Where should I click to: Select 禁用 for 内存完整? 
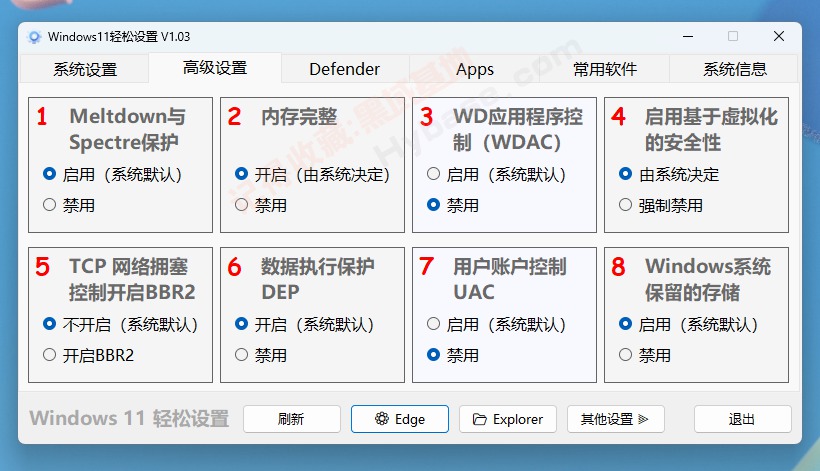pos(261,205)
